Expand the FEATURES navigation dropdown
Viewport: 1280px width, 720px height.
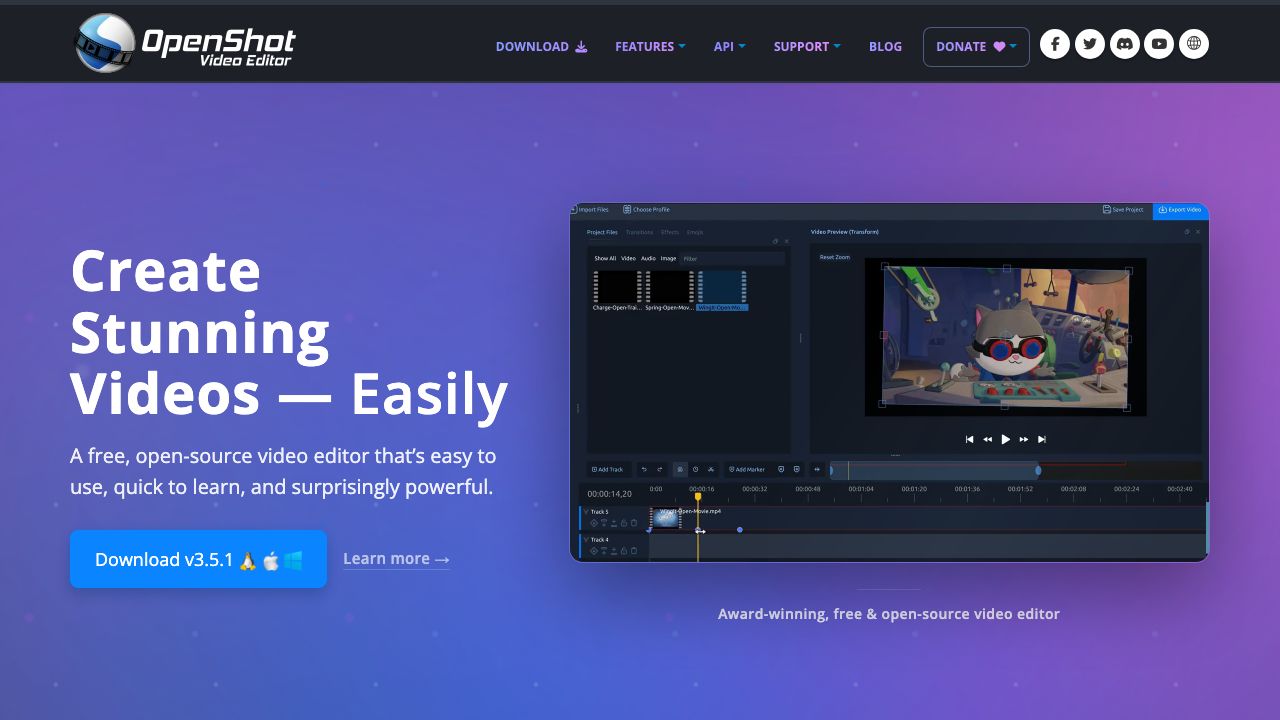tap(650, 46)
